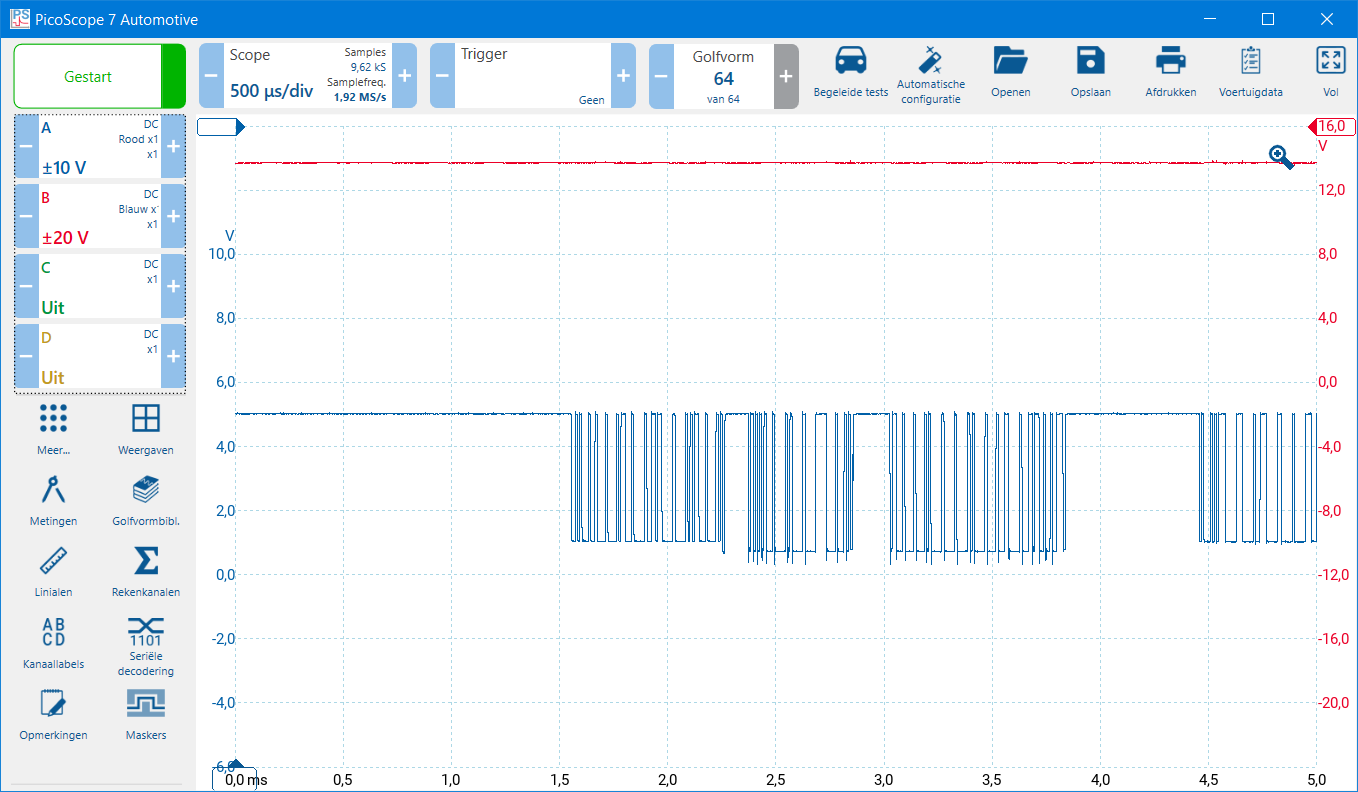Open Weergaven views menu
Viewport: 1358px width, 792px height.
(146, 419)
